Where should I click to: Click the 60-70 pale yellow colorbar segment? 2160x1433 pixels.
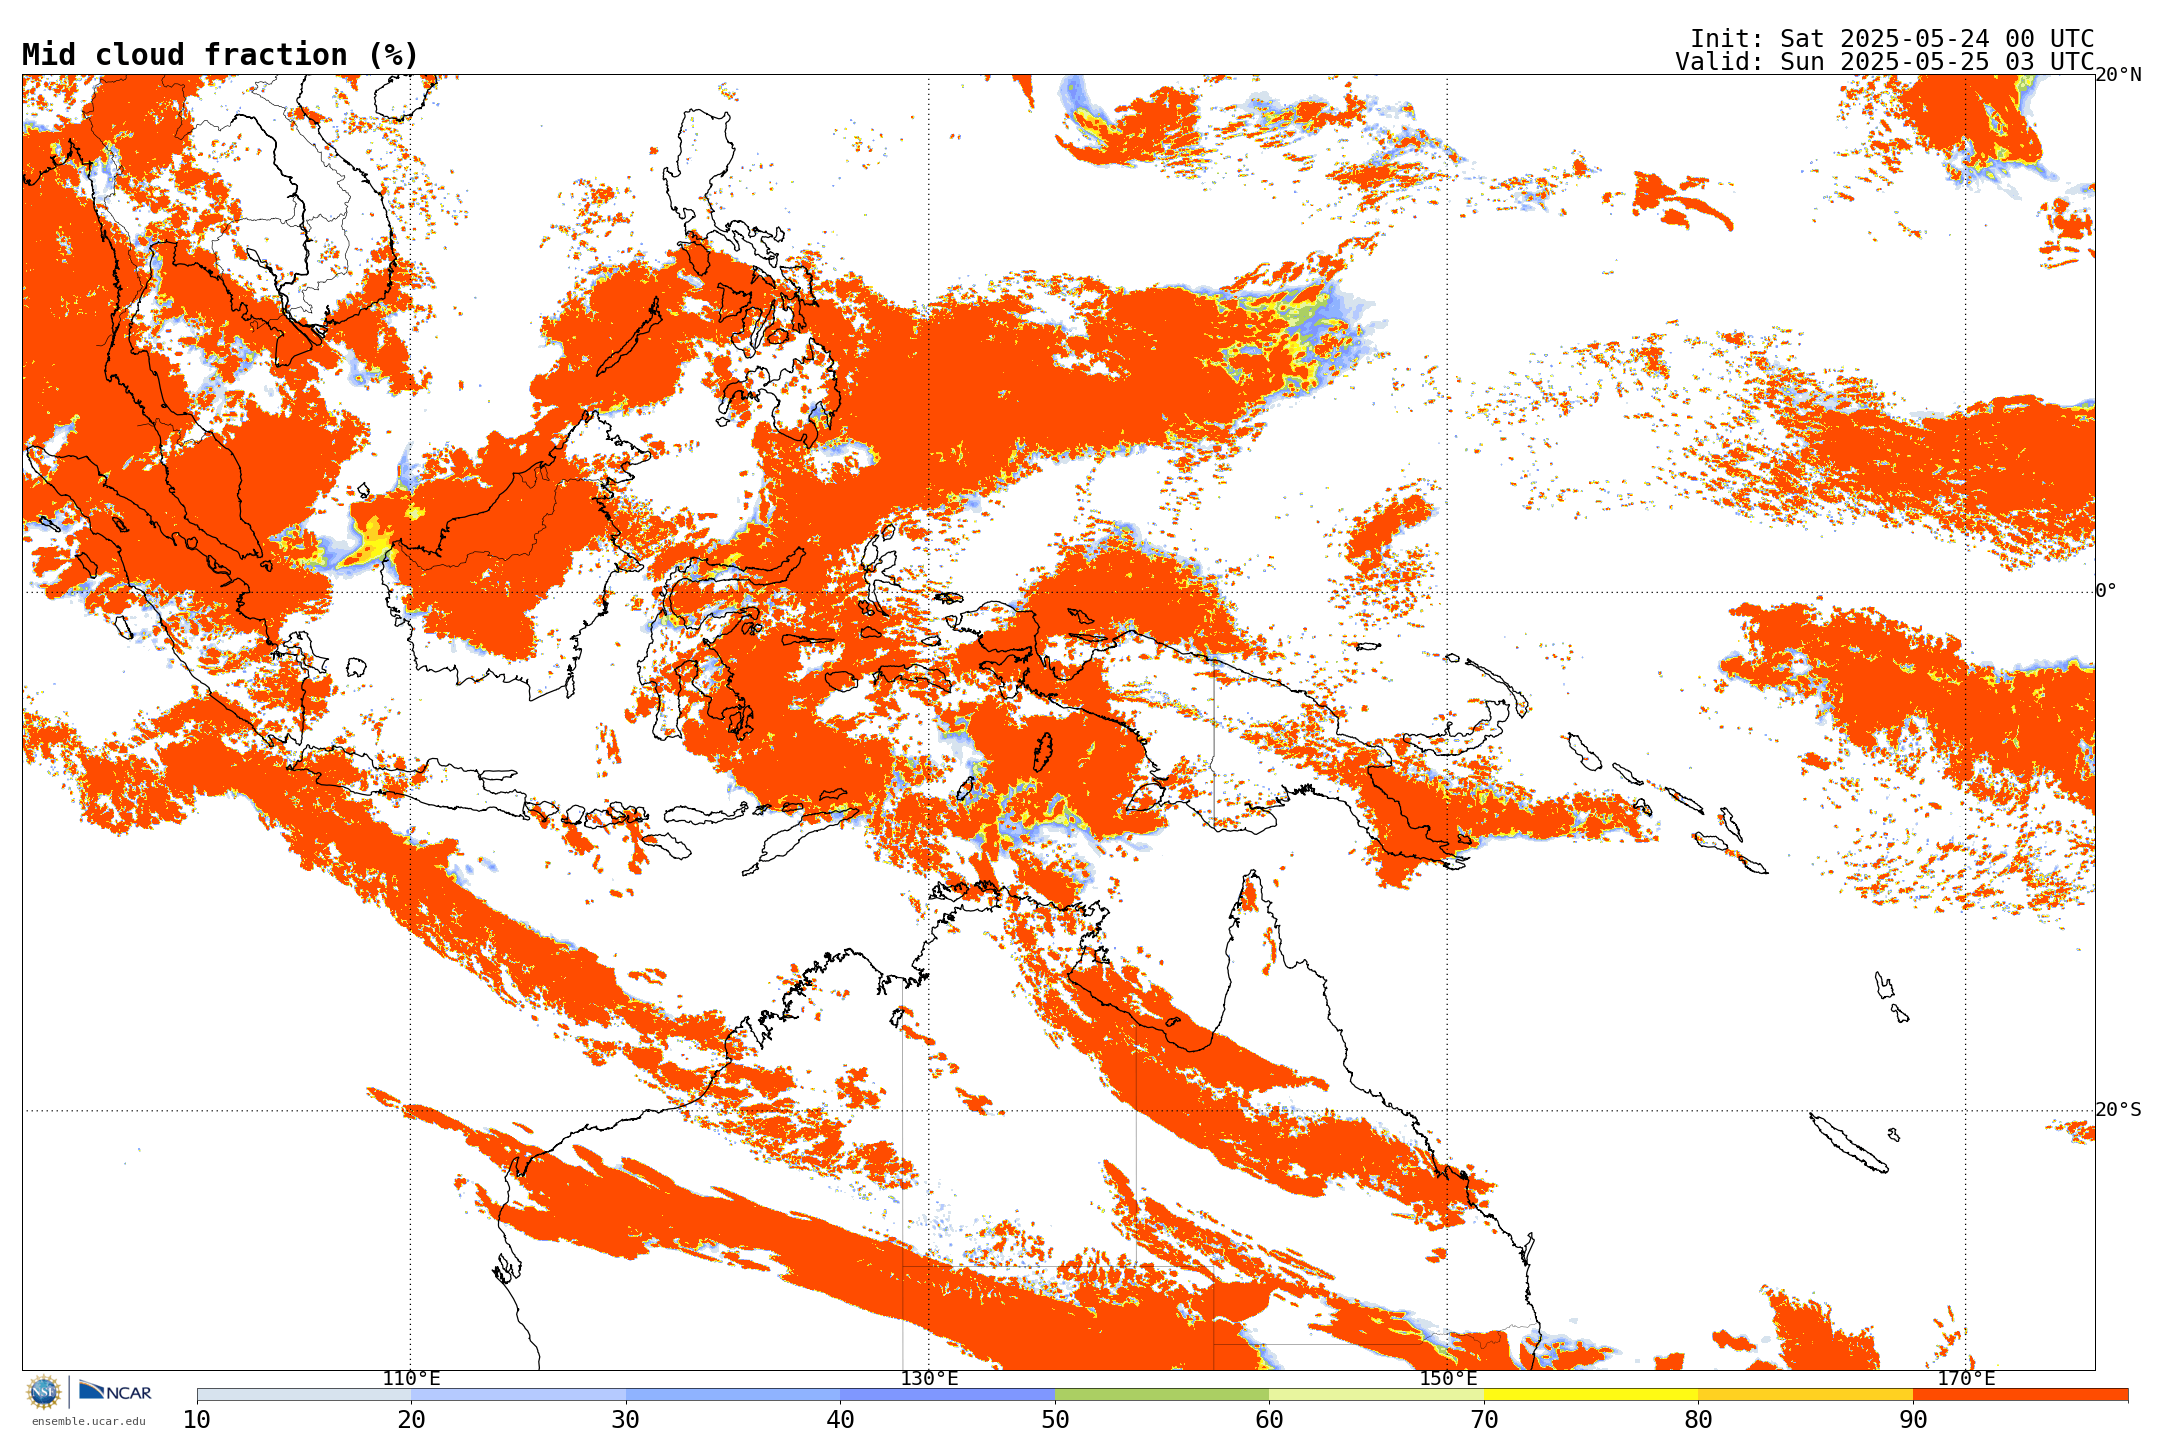click(x=1376, y=1394)
